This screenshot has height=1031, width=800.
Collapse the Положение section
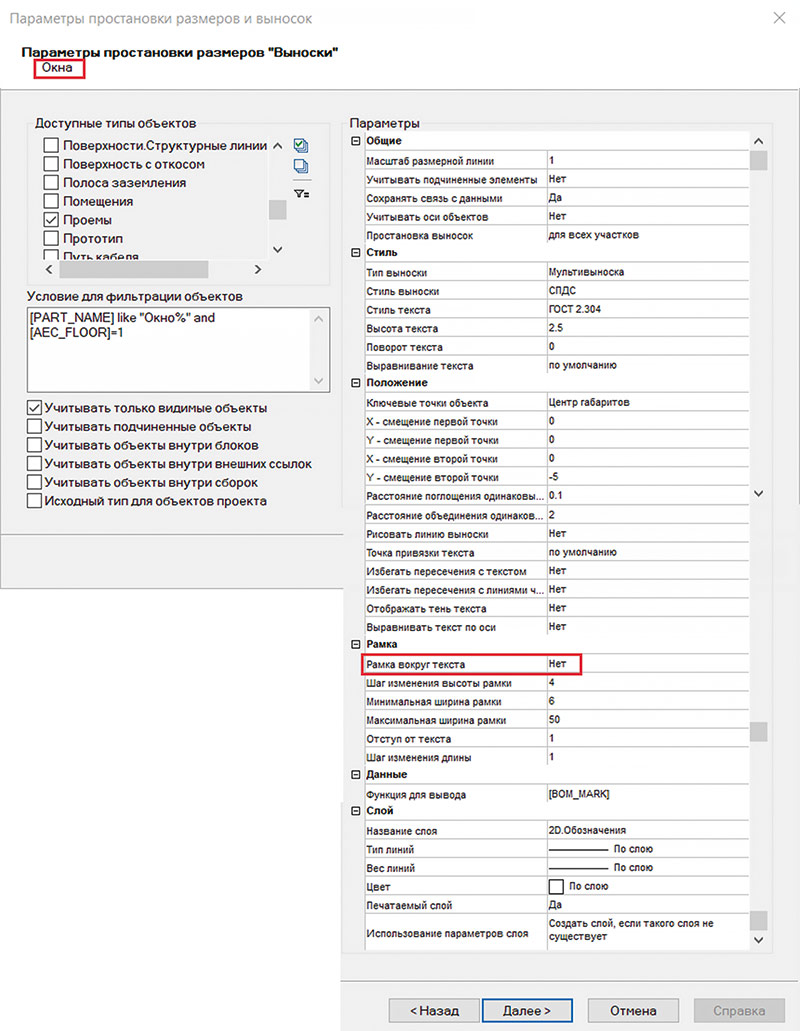[x=355, y=383]
